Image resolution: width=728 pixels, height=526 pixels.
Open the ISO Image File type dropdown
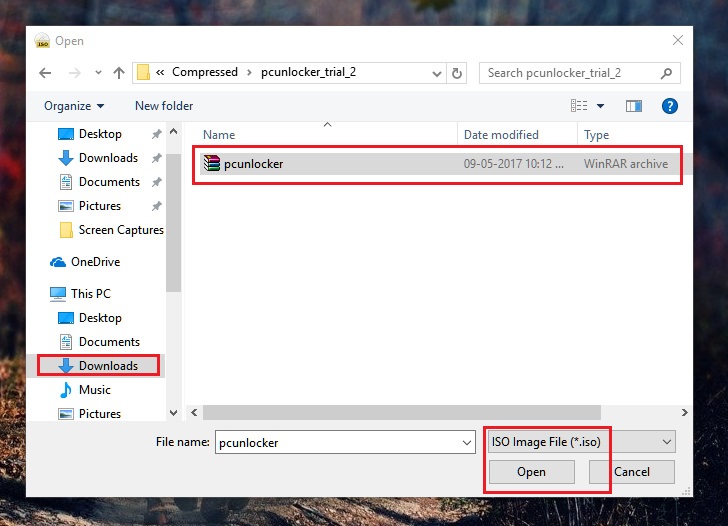581,442
